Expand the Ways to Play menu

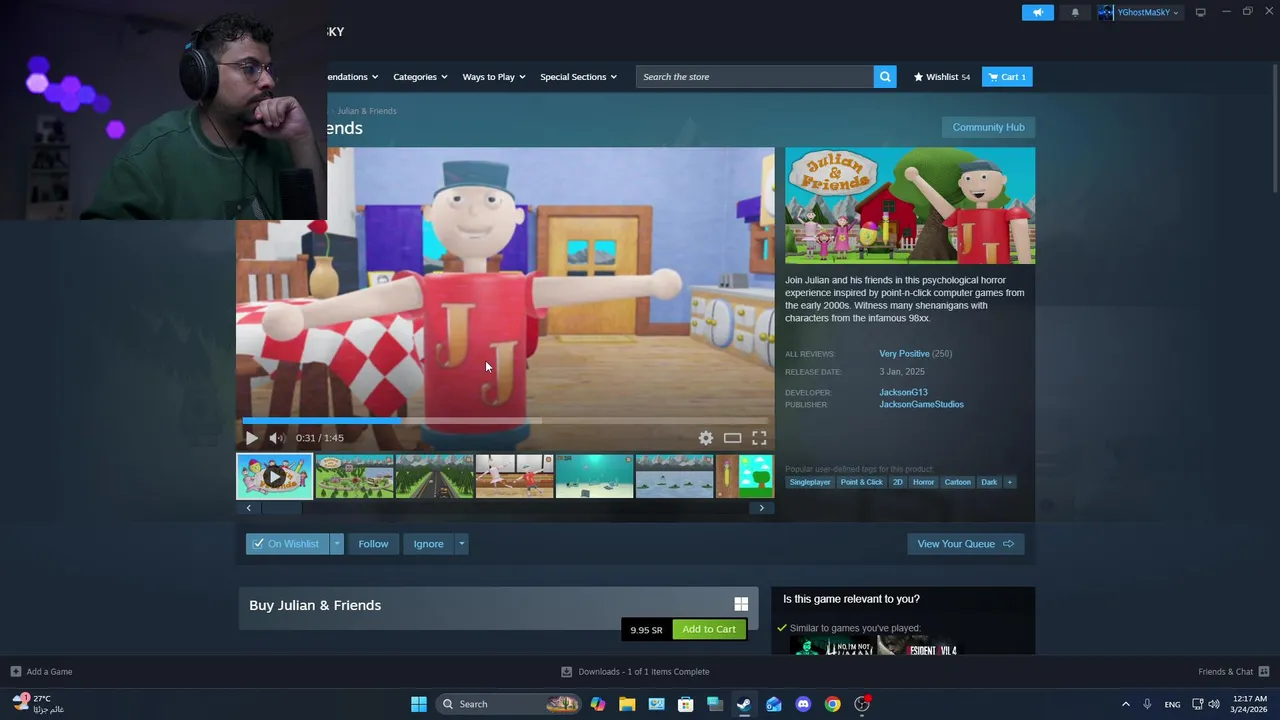[494, 77]
